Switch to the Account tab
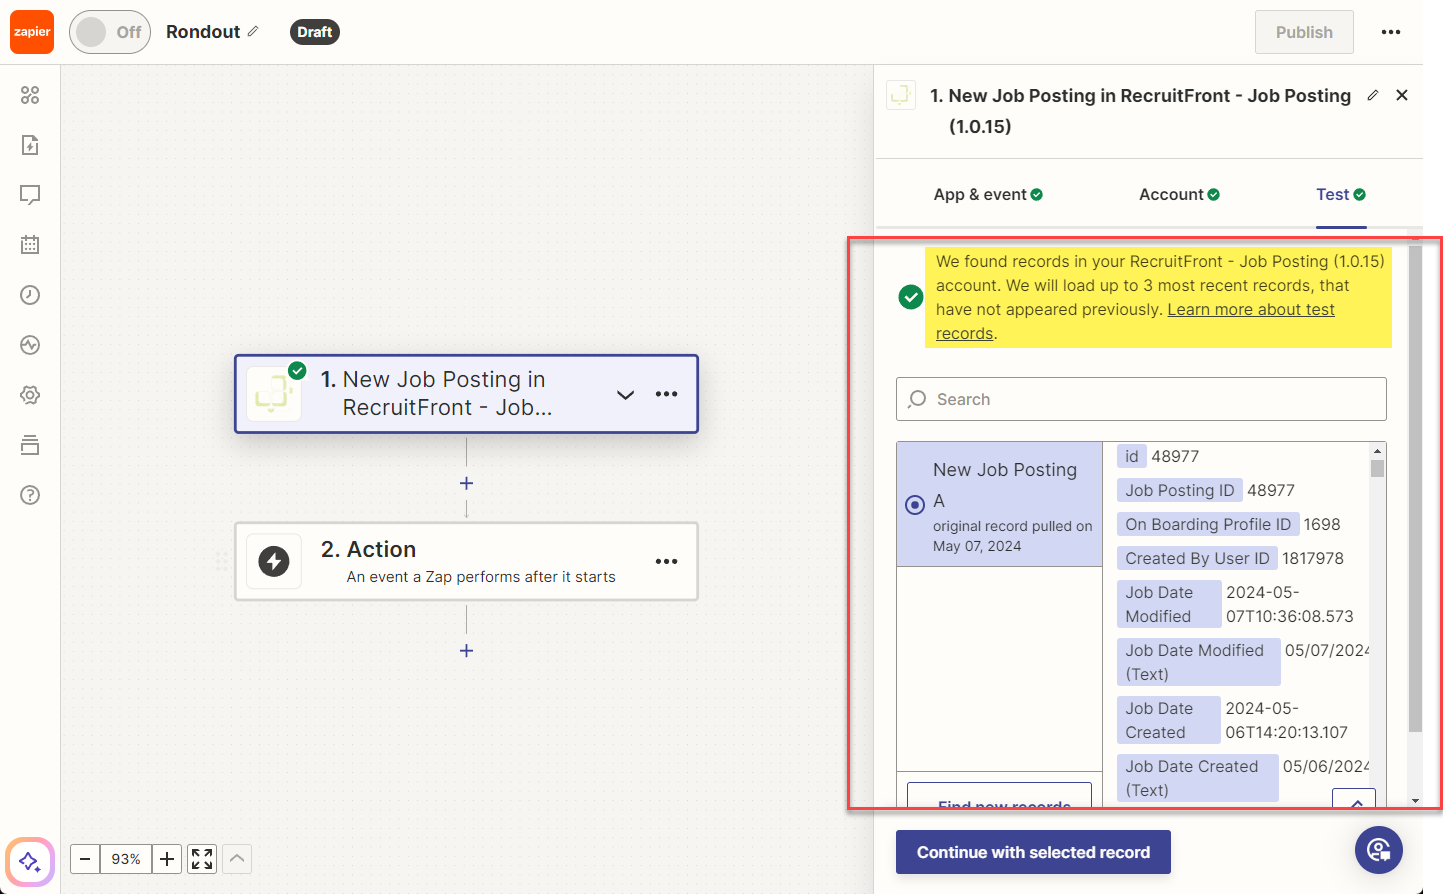The height and width of the screenshot is (894, 1443). [x=1179, y=195]
